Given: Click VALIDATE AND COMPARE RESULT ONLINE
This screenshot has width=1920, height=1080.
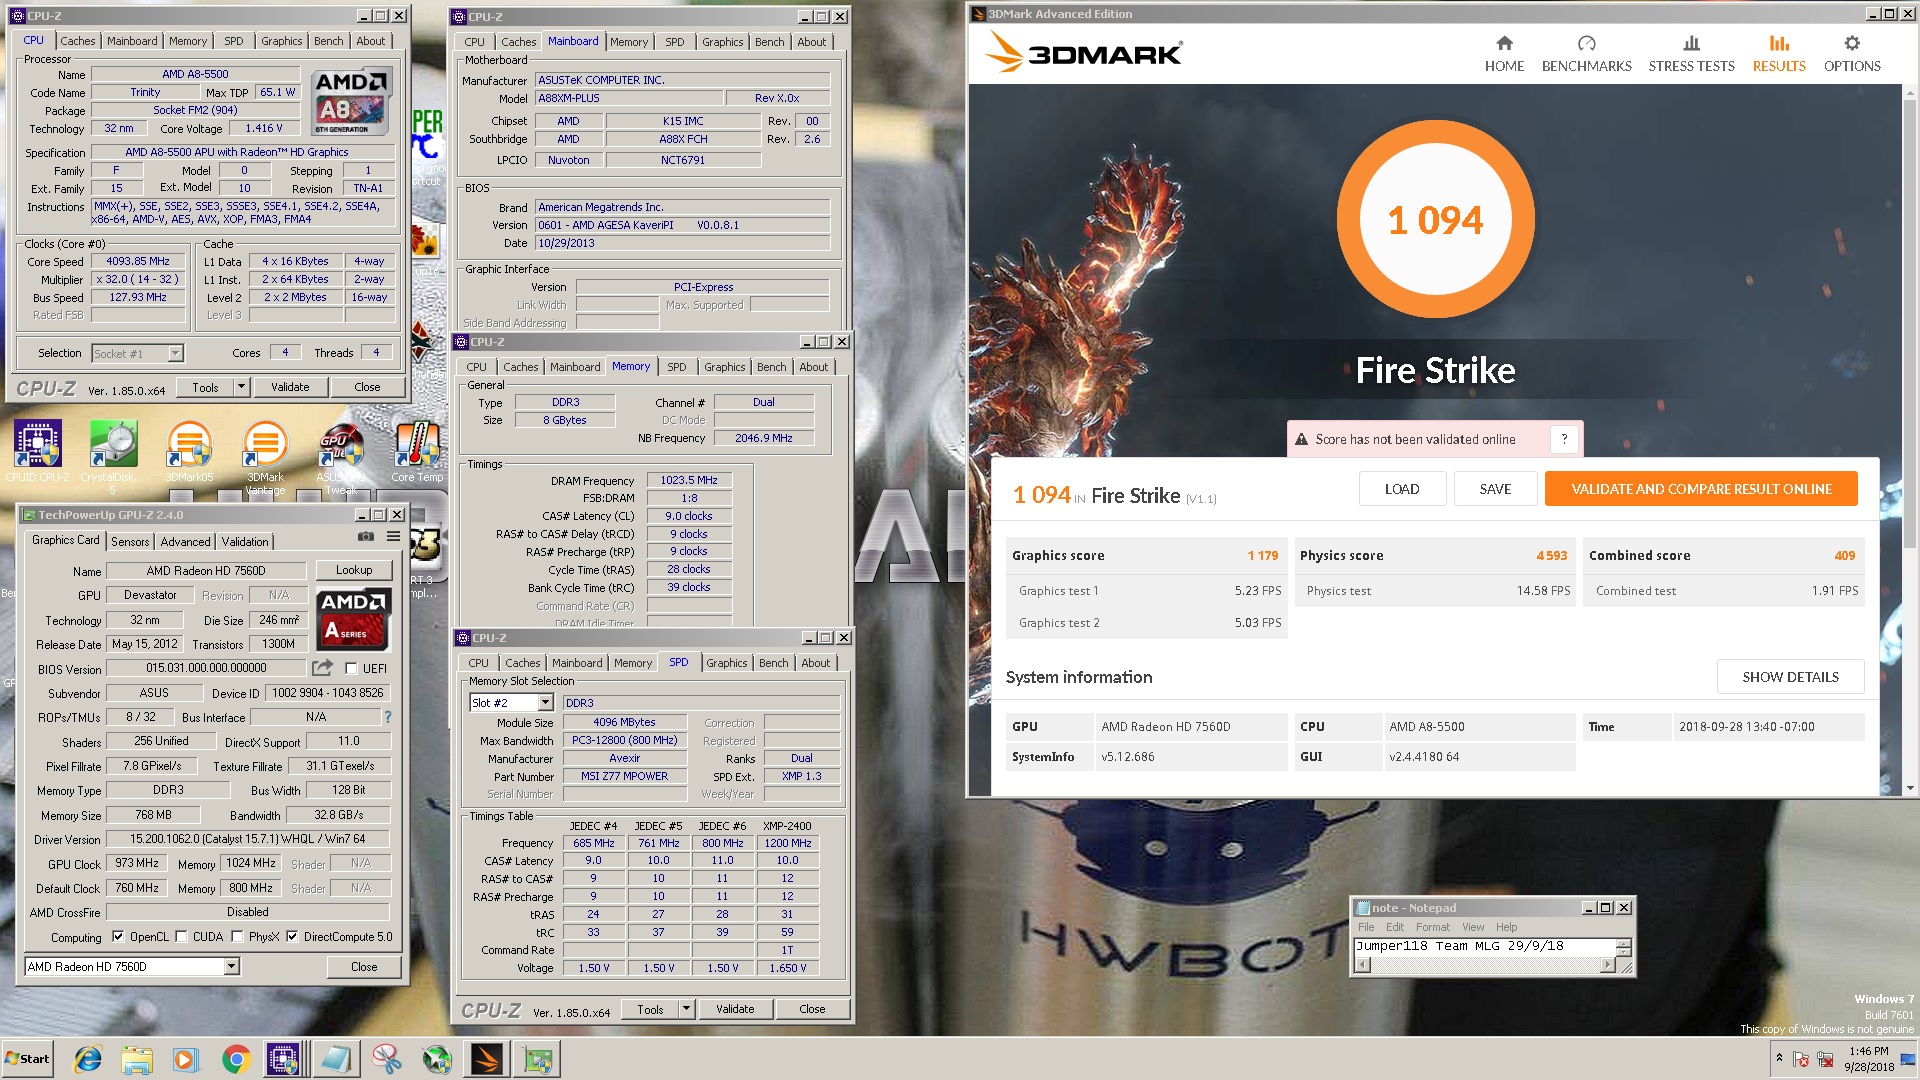Looking at the screenshot, I should pyautogui.click(x=1701, y=489).
